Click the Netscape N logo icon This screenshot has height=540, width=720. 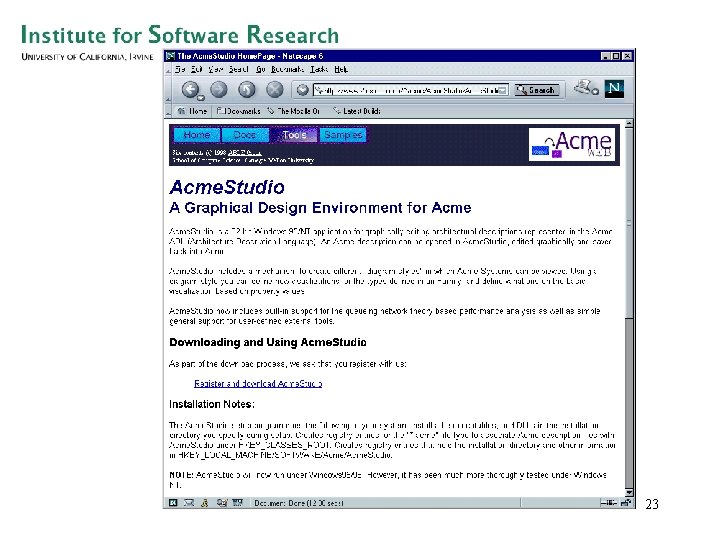coord(614,89)
